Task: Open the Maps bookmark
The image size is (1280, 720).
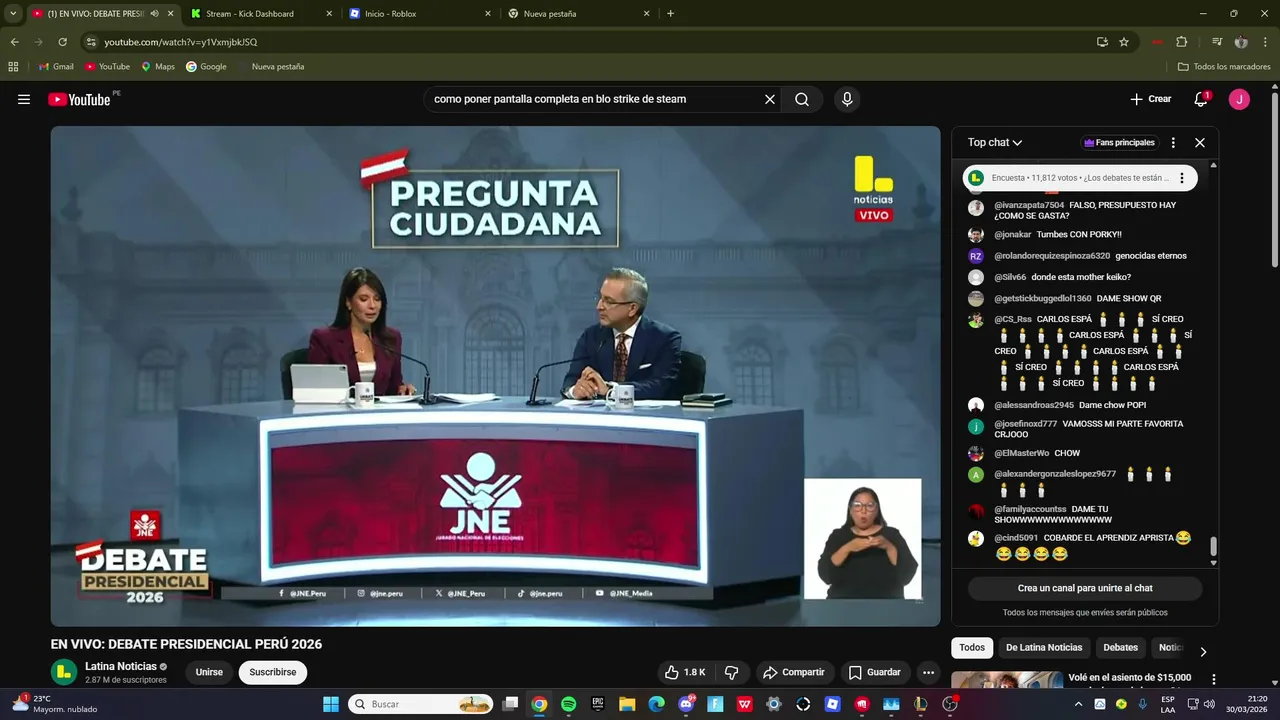Action: coord(158,67)
